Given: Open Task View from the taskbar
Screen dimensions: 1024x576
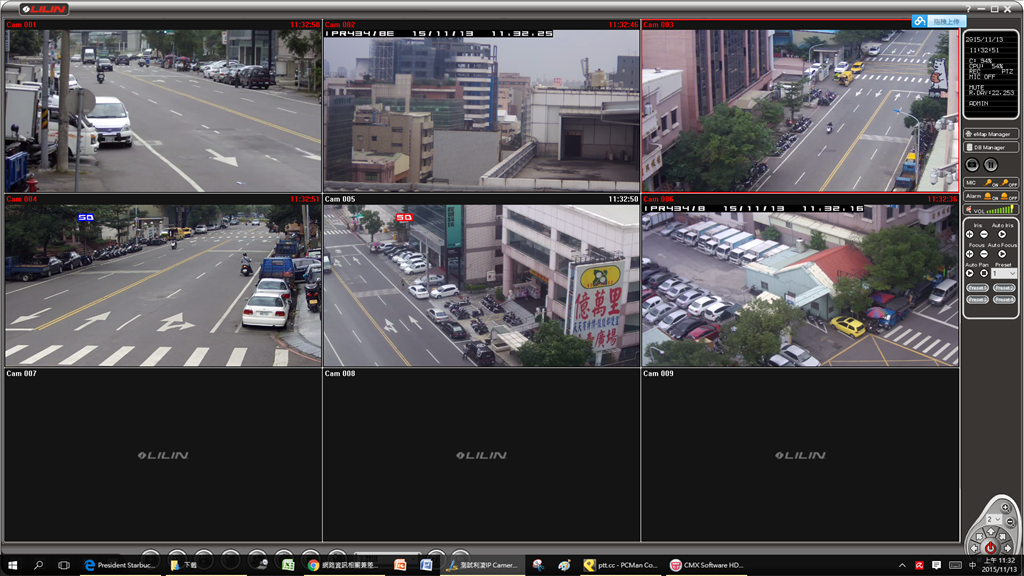Looking at the screenshot, I should coord(63,565).
